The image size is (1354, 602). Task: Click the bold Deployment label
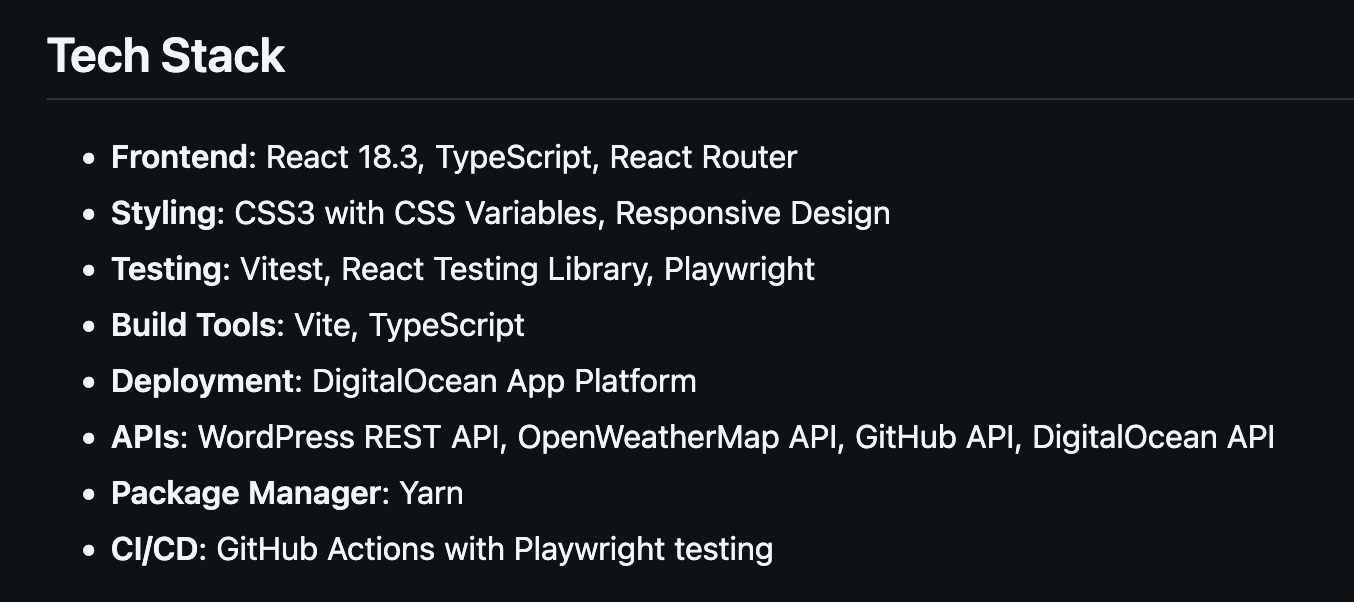(x=202, y=381)
